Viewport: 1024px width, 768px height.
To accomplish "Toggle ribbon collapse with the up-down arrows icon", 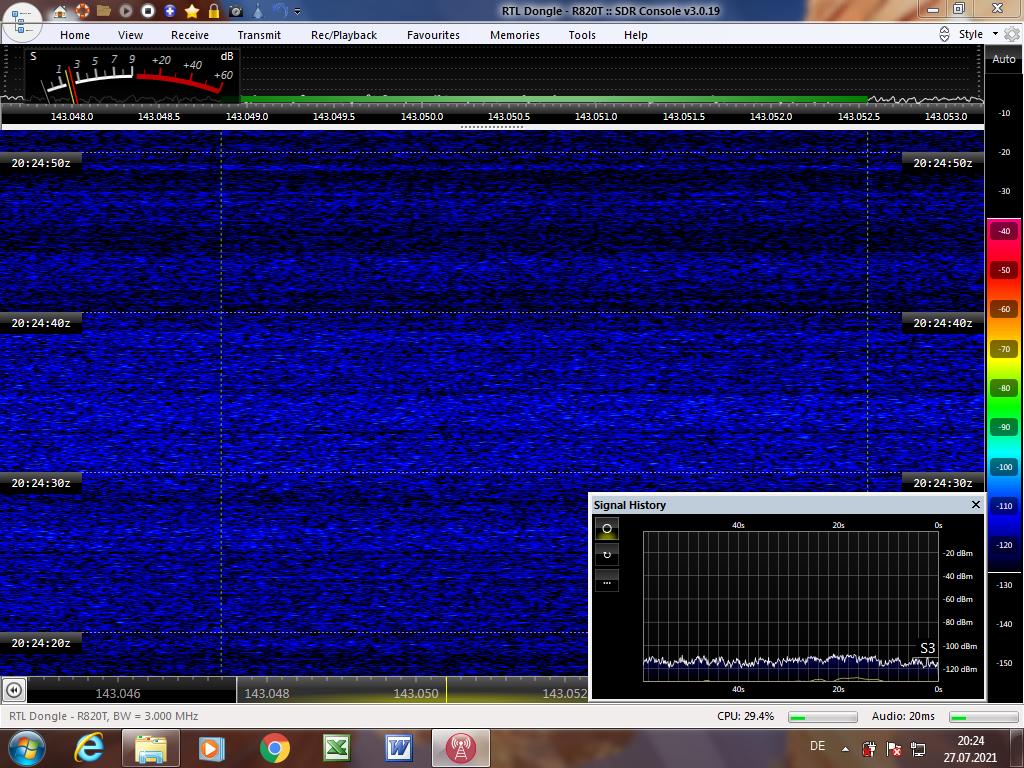I will [944, 34].
